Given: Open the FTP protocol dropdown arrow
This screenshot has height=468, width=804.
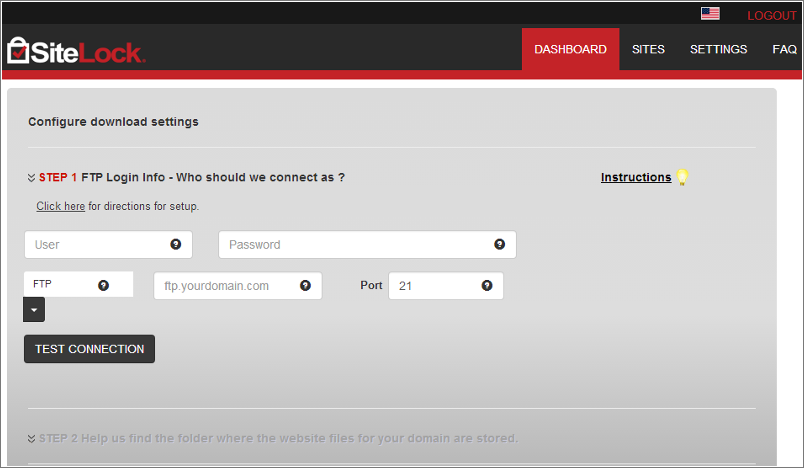Looking at the screenshot, I should [34, 310].
